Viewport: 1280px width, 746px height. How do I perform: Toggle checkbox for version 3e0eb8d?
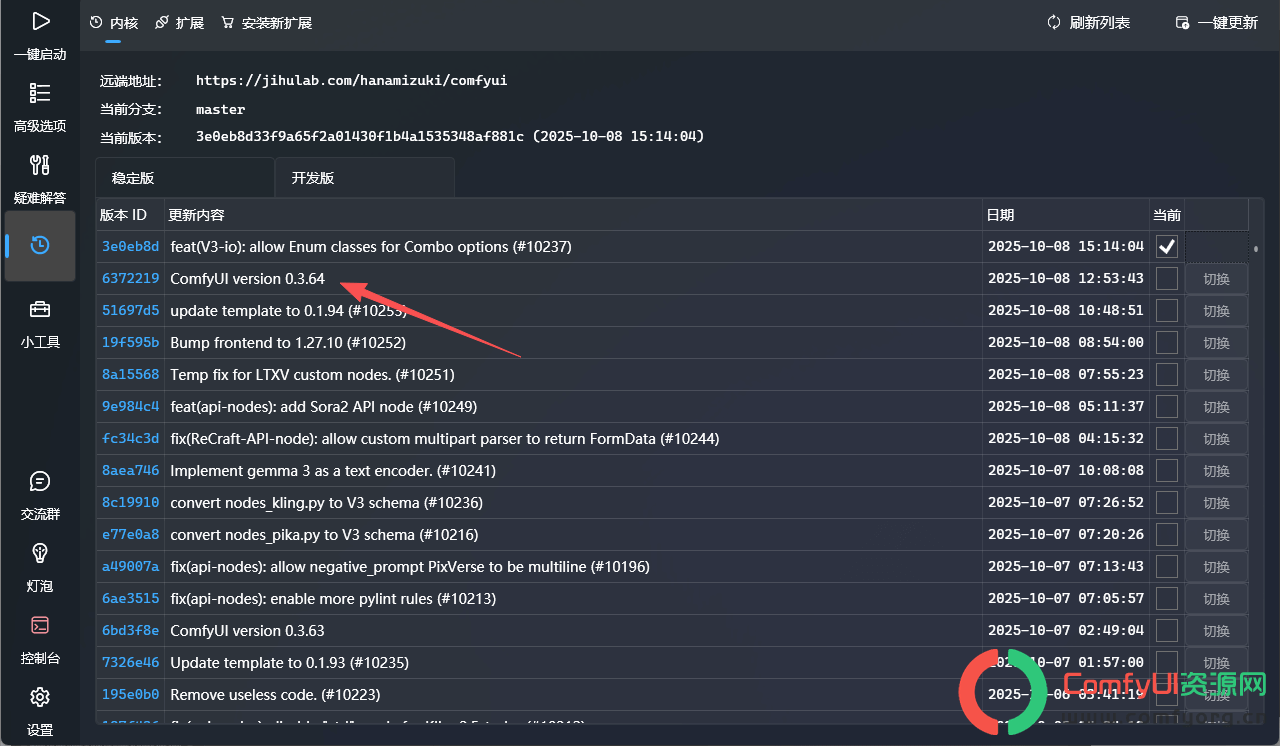click(1167, 246)
